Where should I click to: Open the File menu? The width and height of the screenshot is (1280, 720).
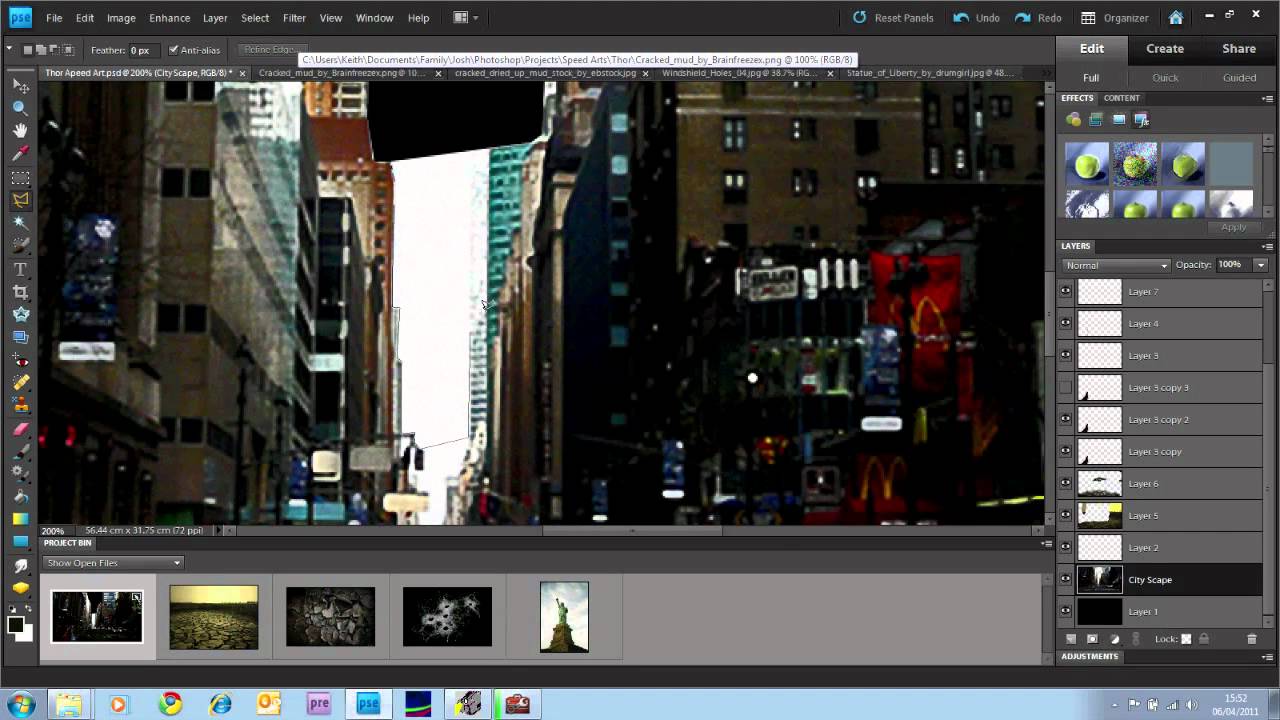tap(54, 18)
